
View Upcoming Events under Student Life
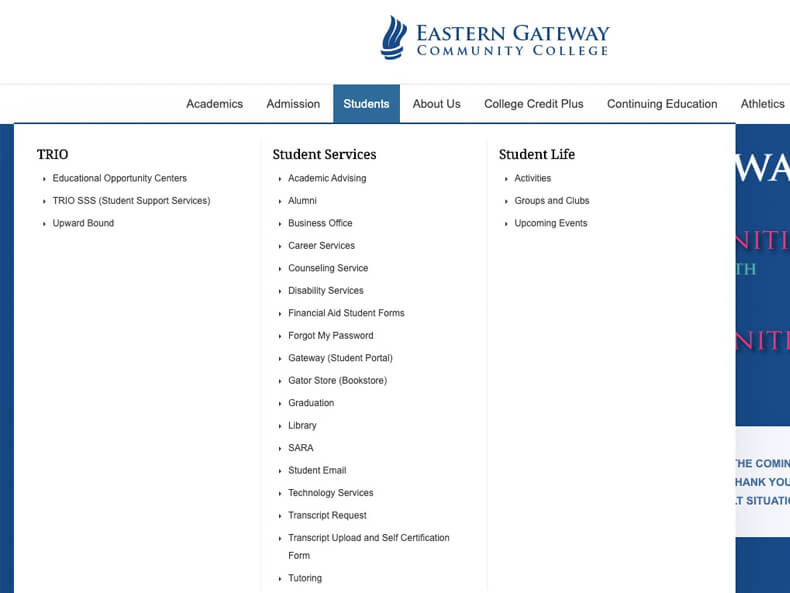tap(550, 223)
